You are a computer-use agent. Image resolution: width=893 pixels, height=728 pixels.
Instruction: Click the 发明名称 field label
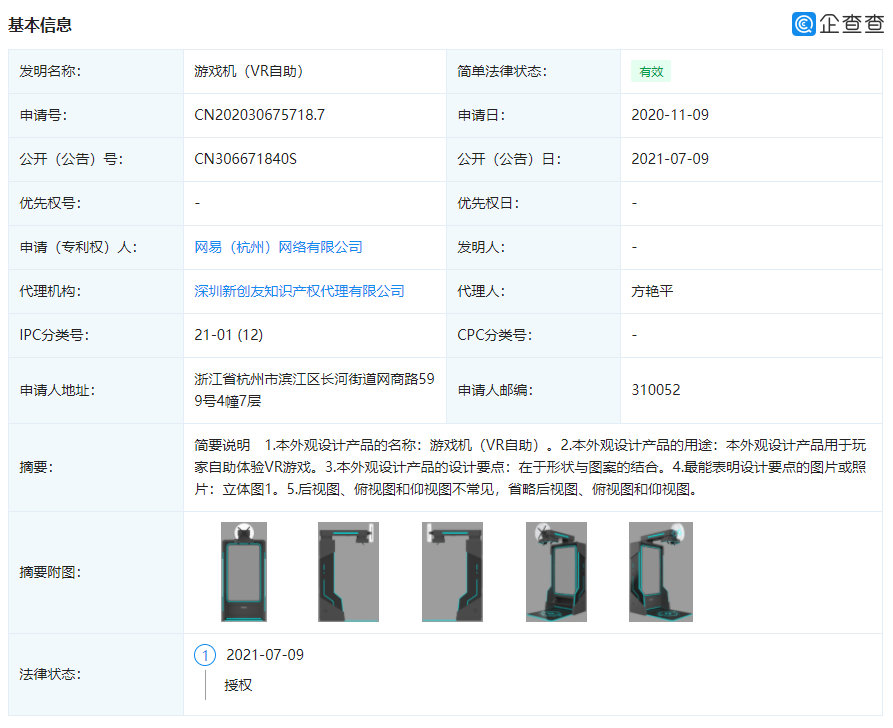click(x=50, y=71)
